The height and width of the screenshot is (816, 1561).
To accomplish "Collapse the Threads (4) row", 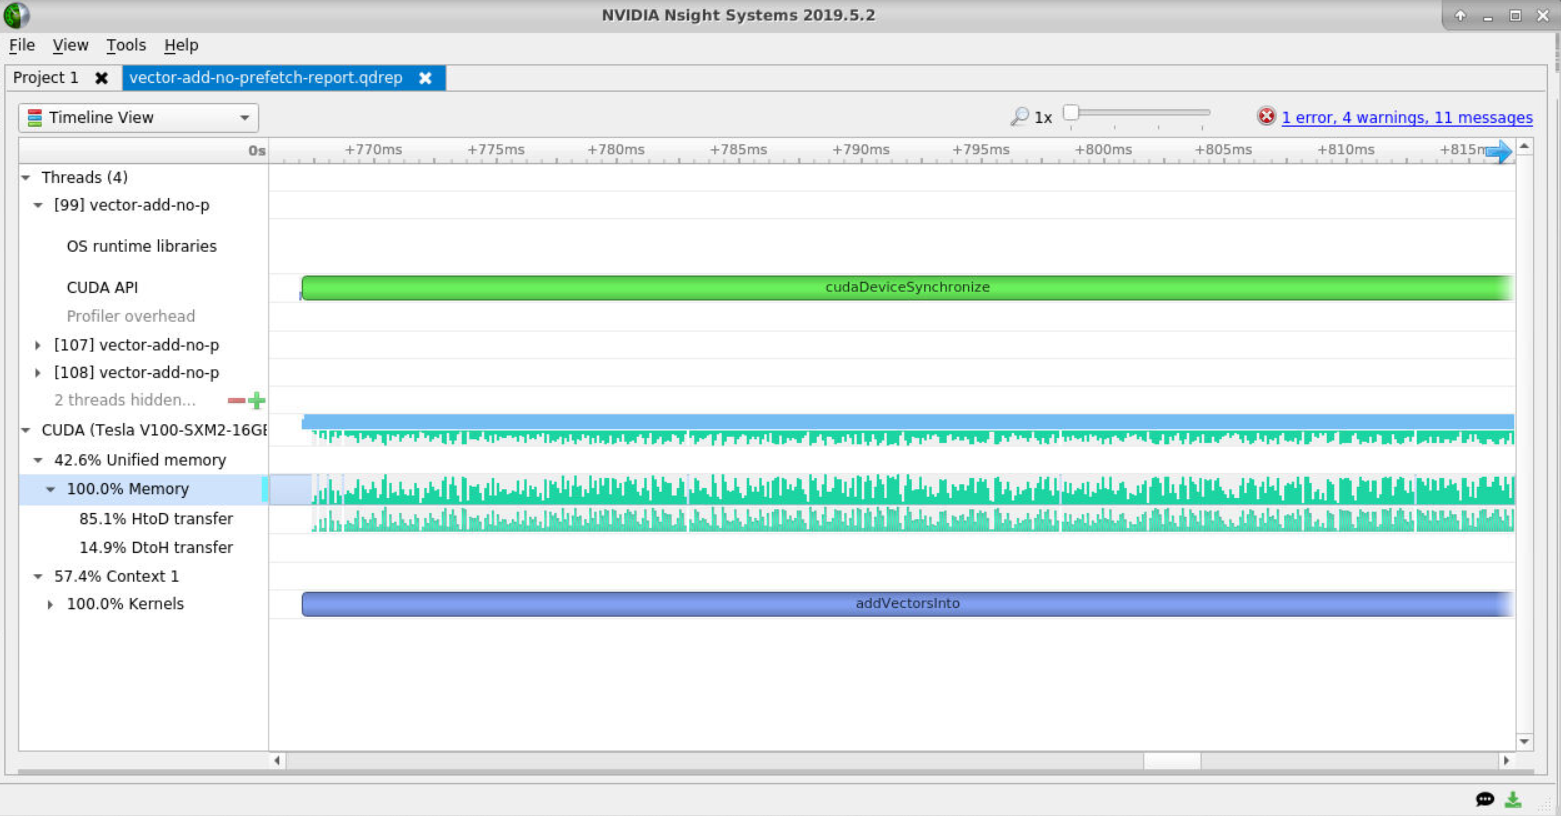I will (x=26, y=177).
